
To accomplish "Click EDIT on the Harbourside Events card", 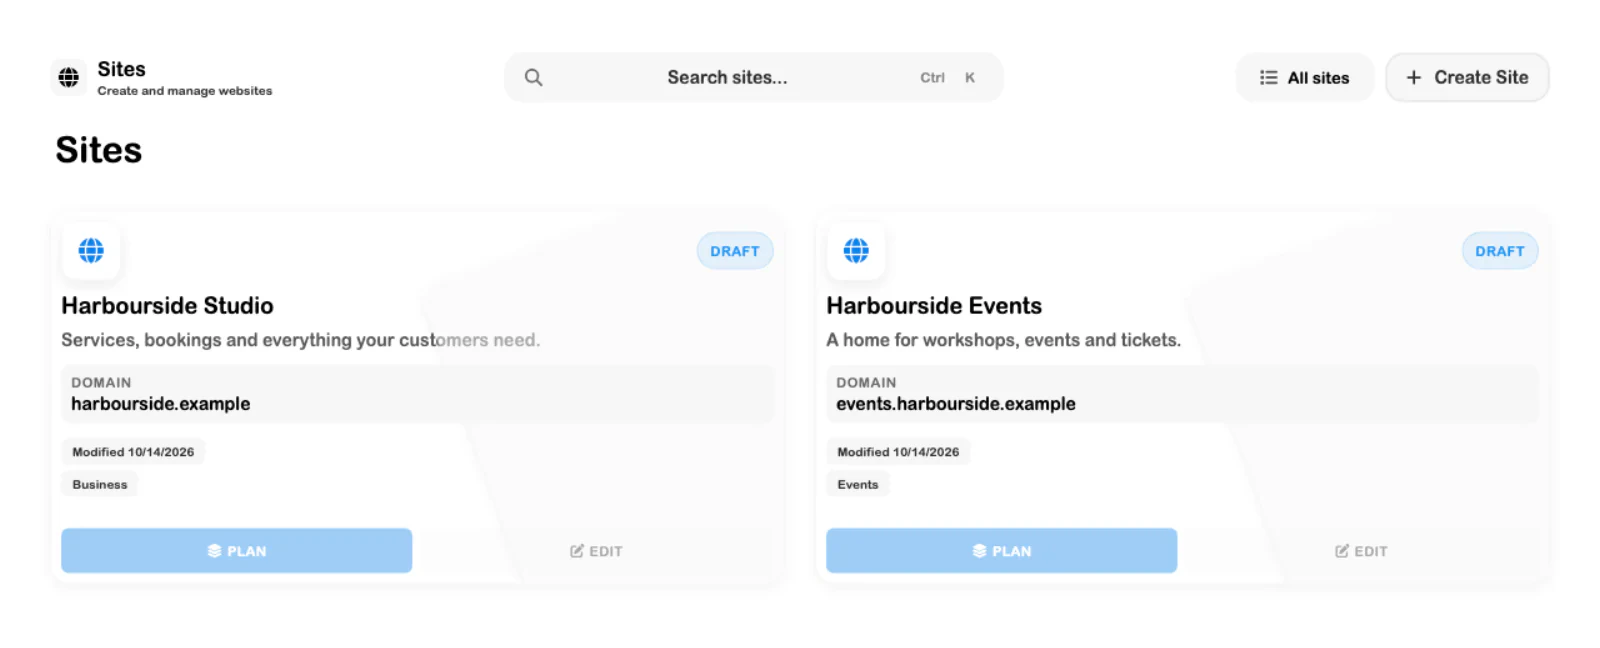I will pos(1361,551).
